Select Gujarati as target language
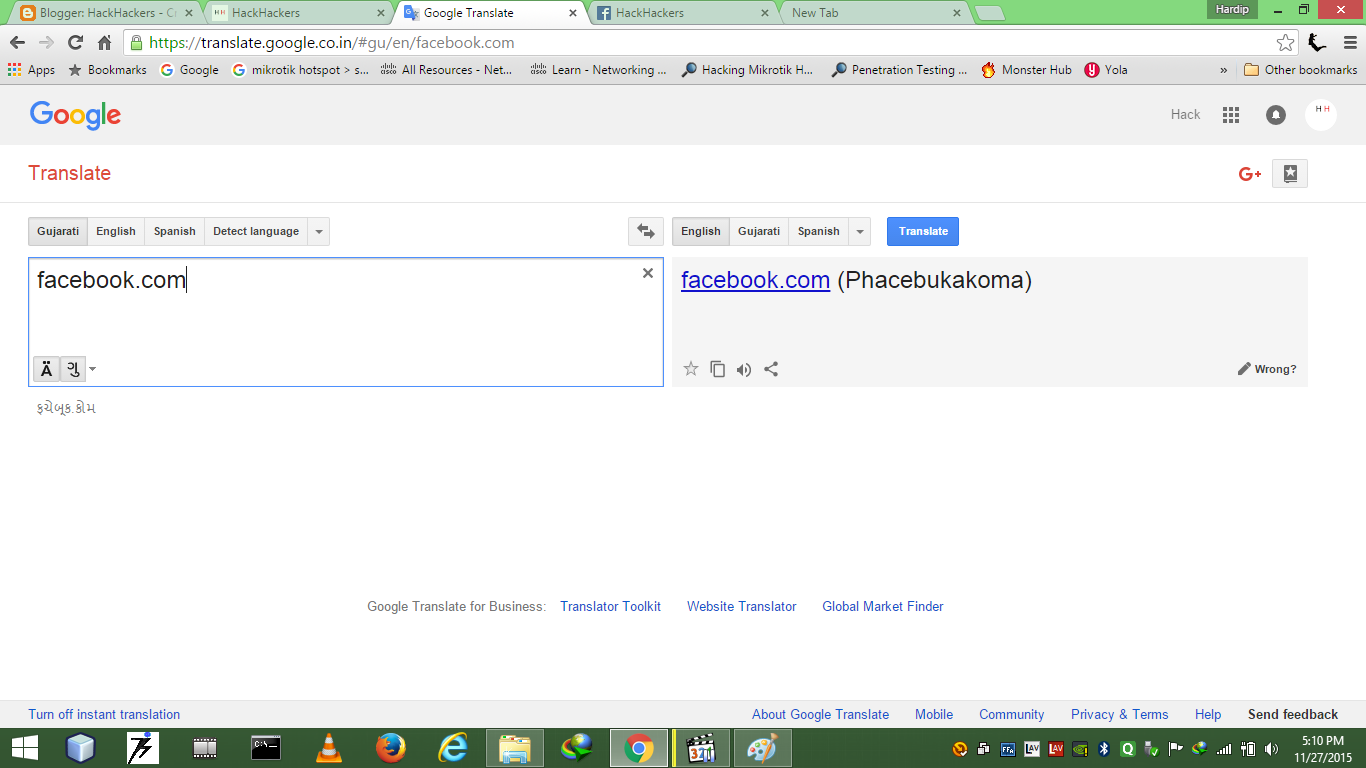 (x=759, y=231)
